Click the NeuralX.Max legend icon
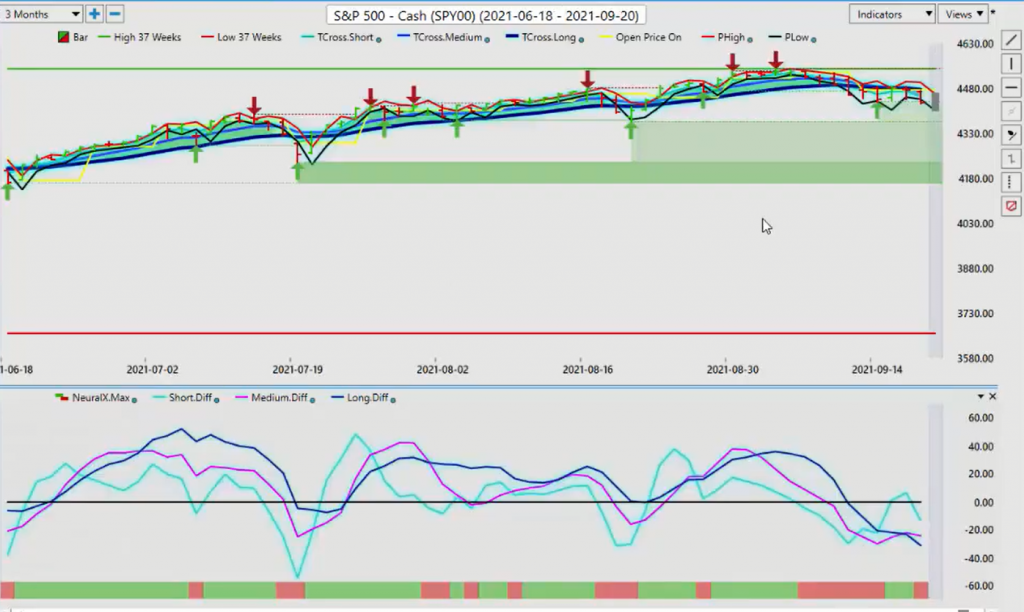This screenshot has height=612, width=1024. pyautogui.click(x=62, y=397)
